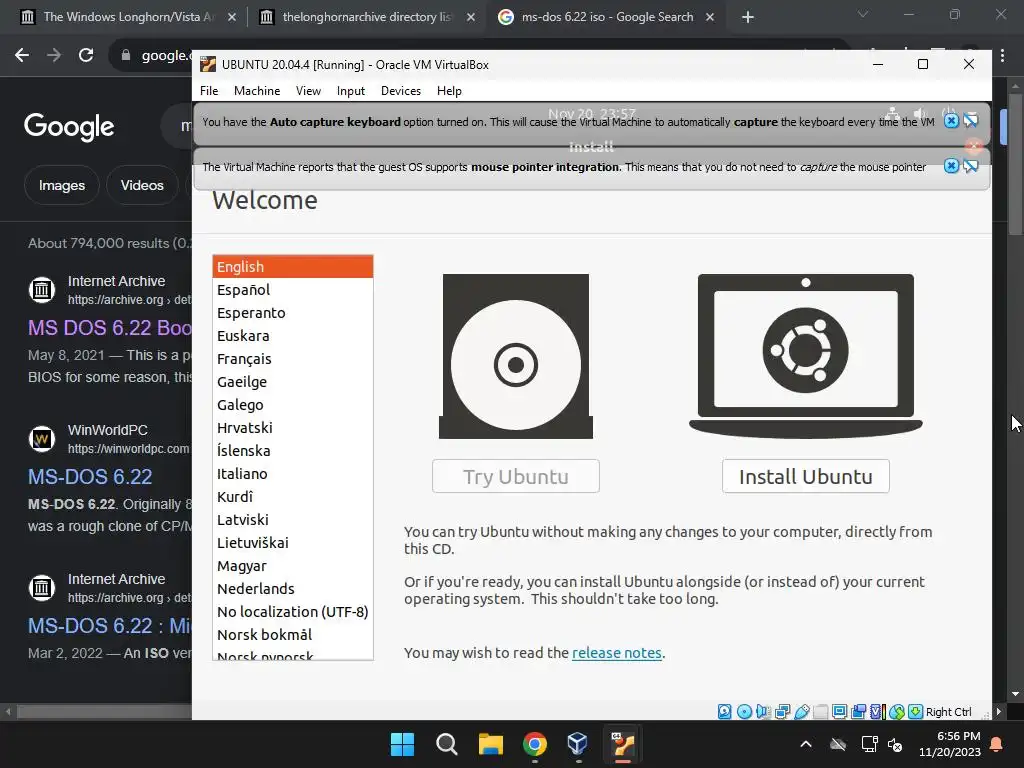Click Chrome's back arrow
The width and height of the screenshot is (1024, 768).
click(22, 56)
